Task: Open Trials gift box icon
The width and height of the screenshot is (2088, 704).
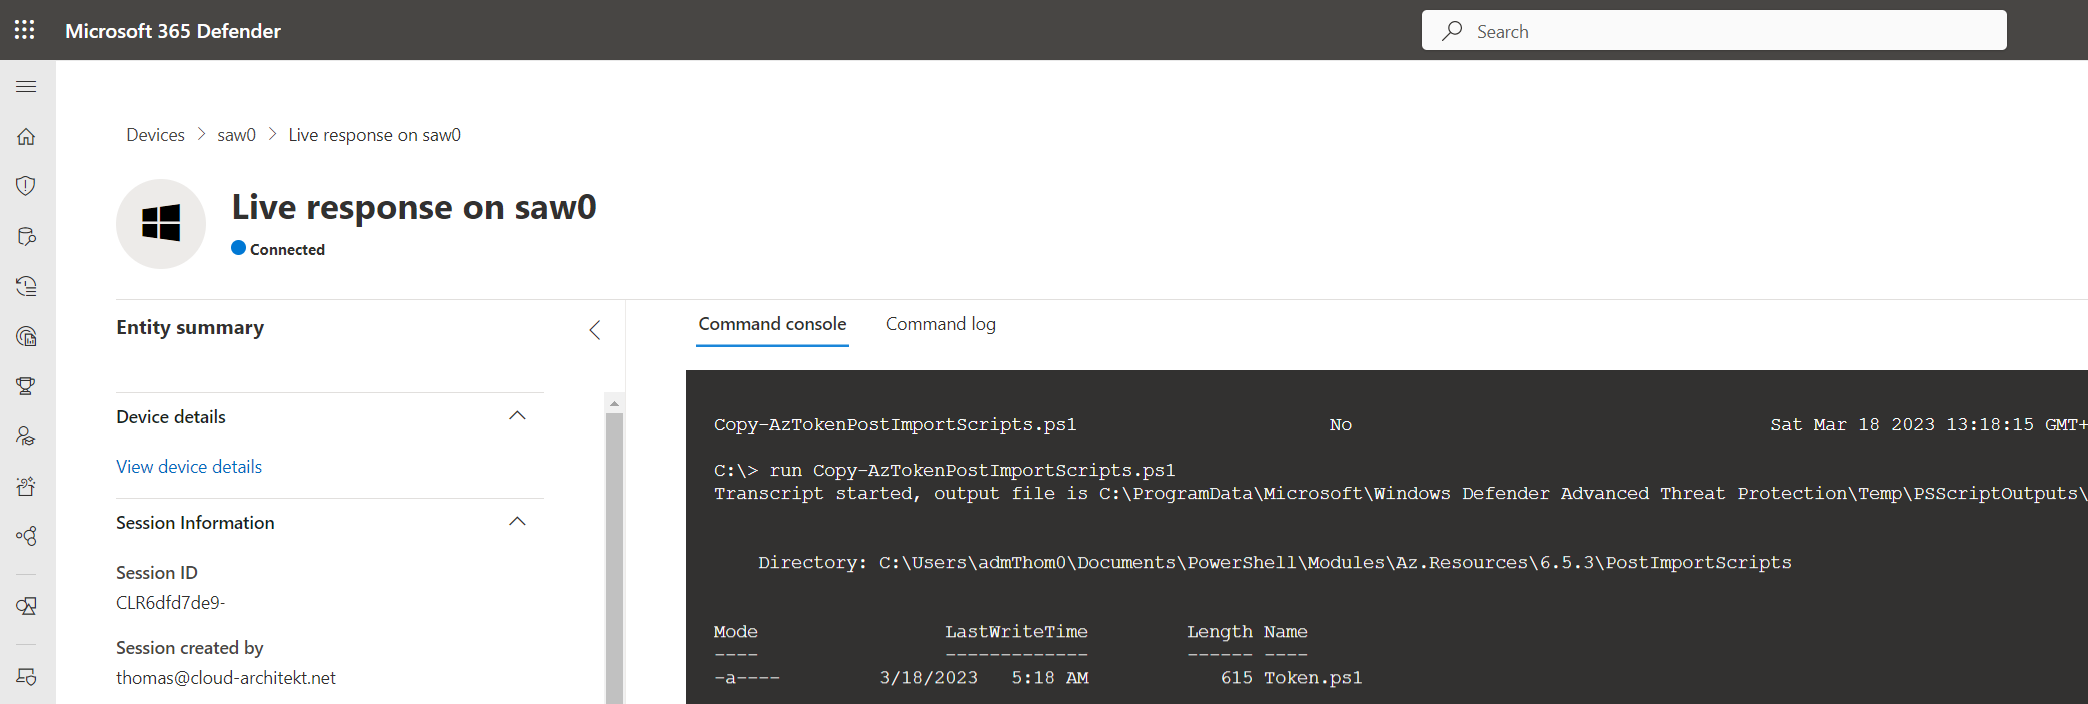Action: (x=27, y=486)
